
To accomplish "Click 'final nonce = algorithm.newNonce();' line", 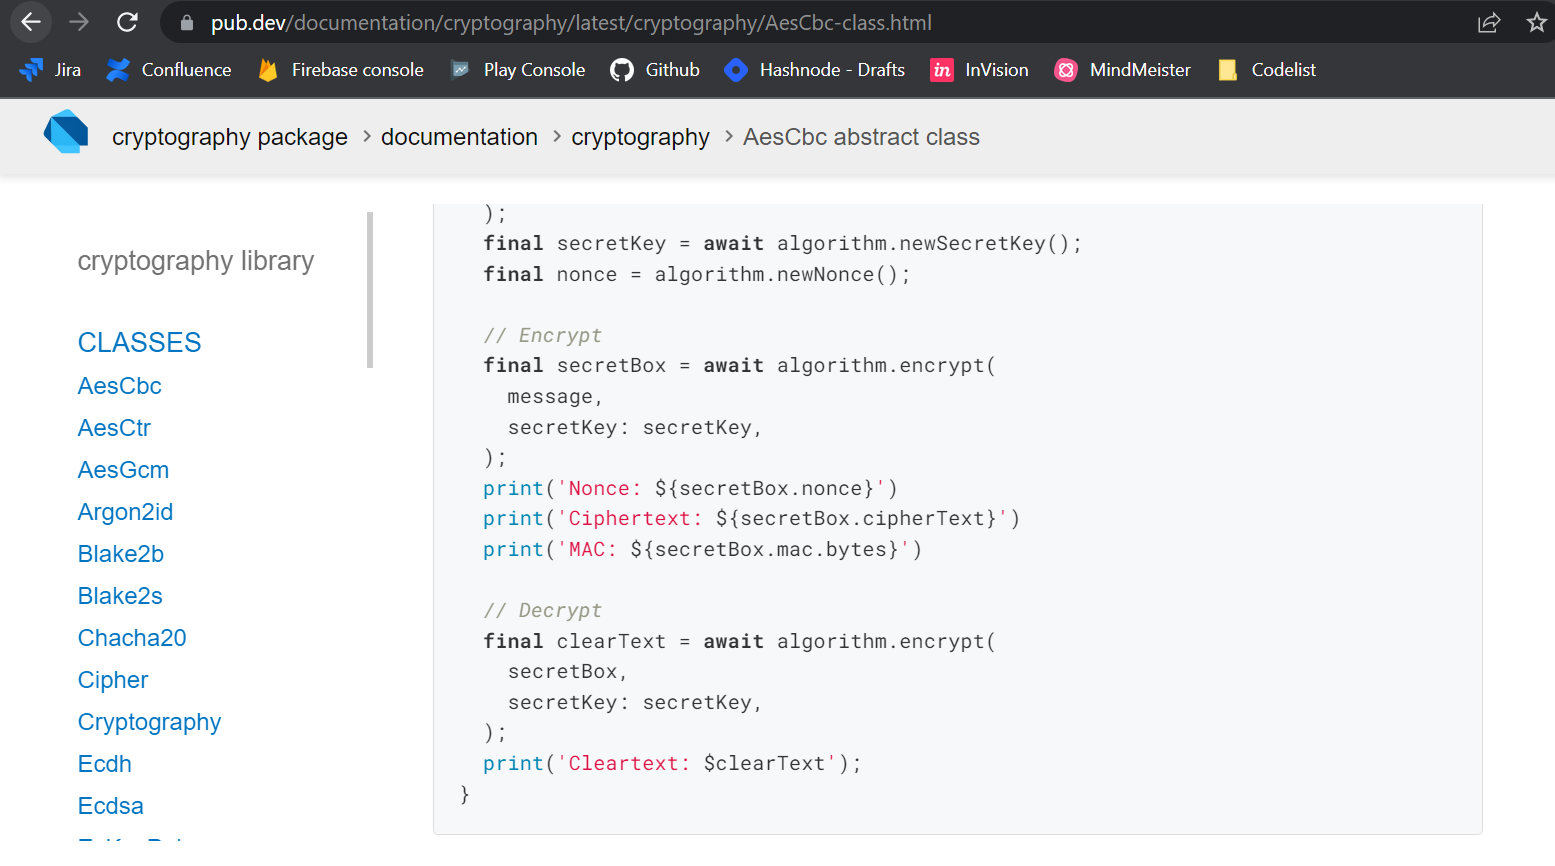I will tap(696, 274).
